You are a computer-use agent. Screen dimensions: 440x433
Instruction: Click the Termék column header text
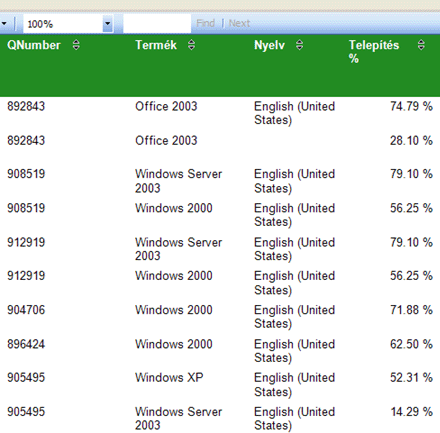156,45
